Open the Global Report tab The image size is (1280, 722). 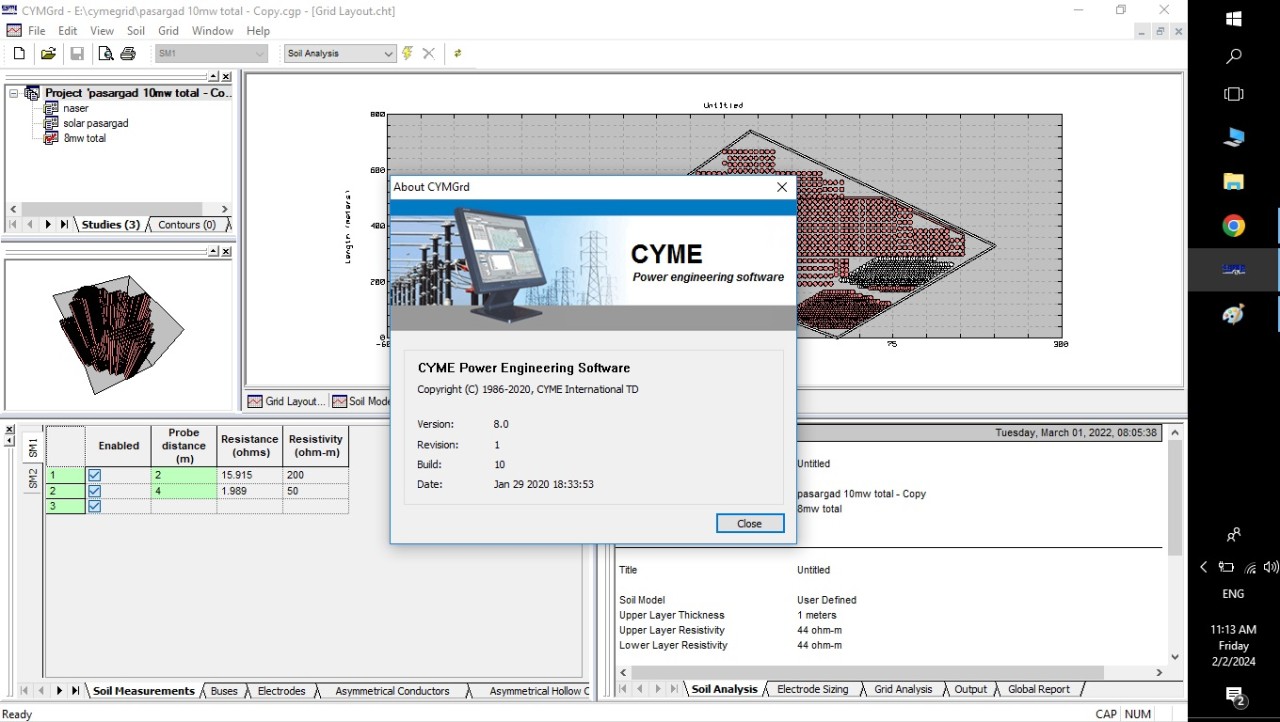[1039, 689]
